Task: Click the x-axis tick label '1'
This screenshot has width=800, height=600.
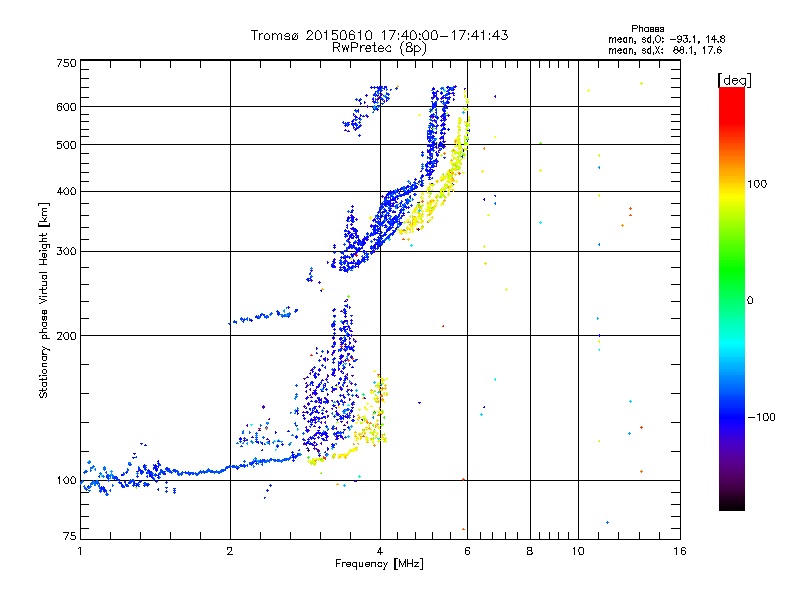Action: [80, 551]
